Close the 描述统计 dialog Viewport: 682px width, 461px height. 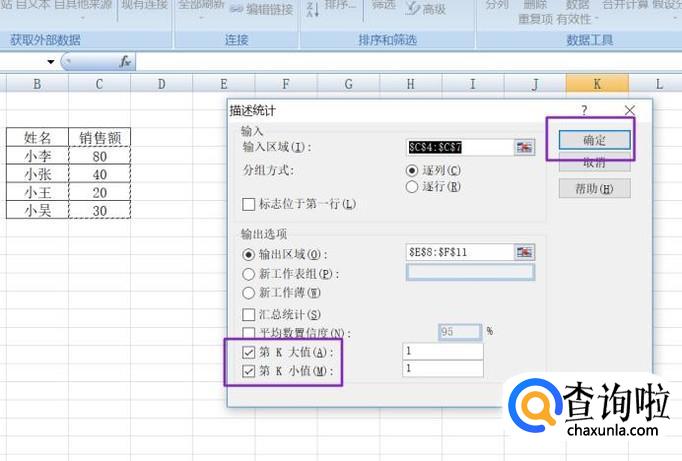tap(629, 110)
